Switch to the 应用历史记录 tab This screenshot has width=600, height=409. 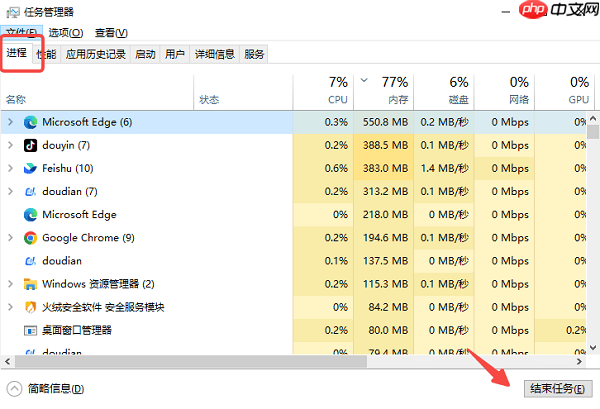point(96,54)
